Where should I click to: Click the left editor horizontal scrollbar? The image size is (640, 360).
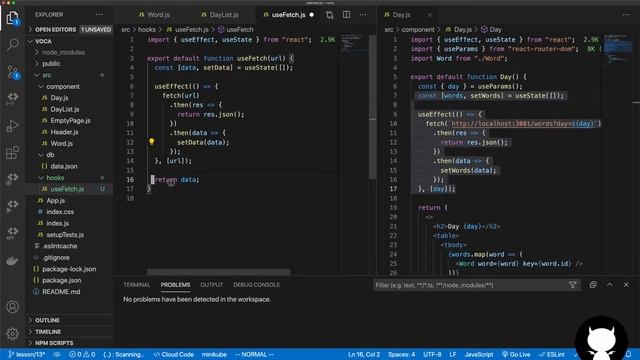pyautogui.click(x=219, y=272)
